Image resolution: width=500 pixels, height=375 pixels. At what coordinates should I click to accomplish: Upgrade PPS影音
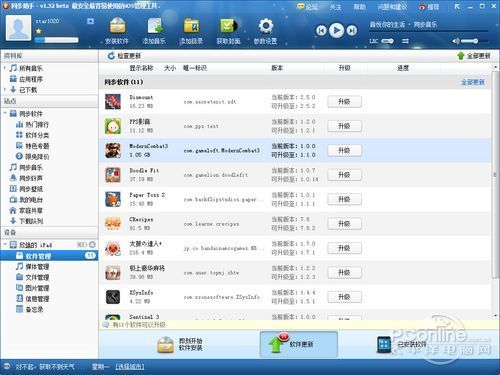coord(344,126)
